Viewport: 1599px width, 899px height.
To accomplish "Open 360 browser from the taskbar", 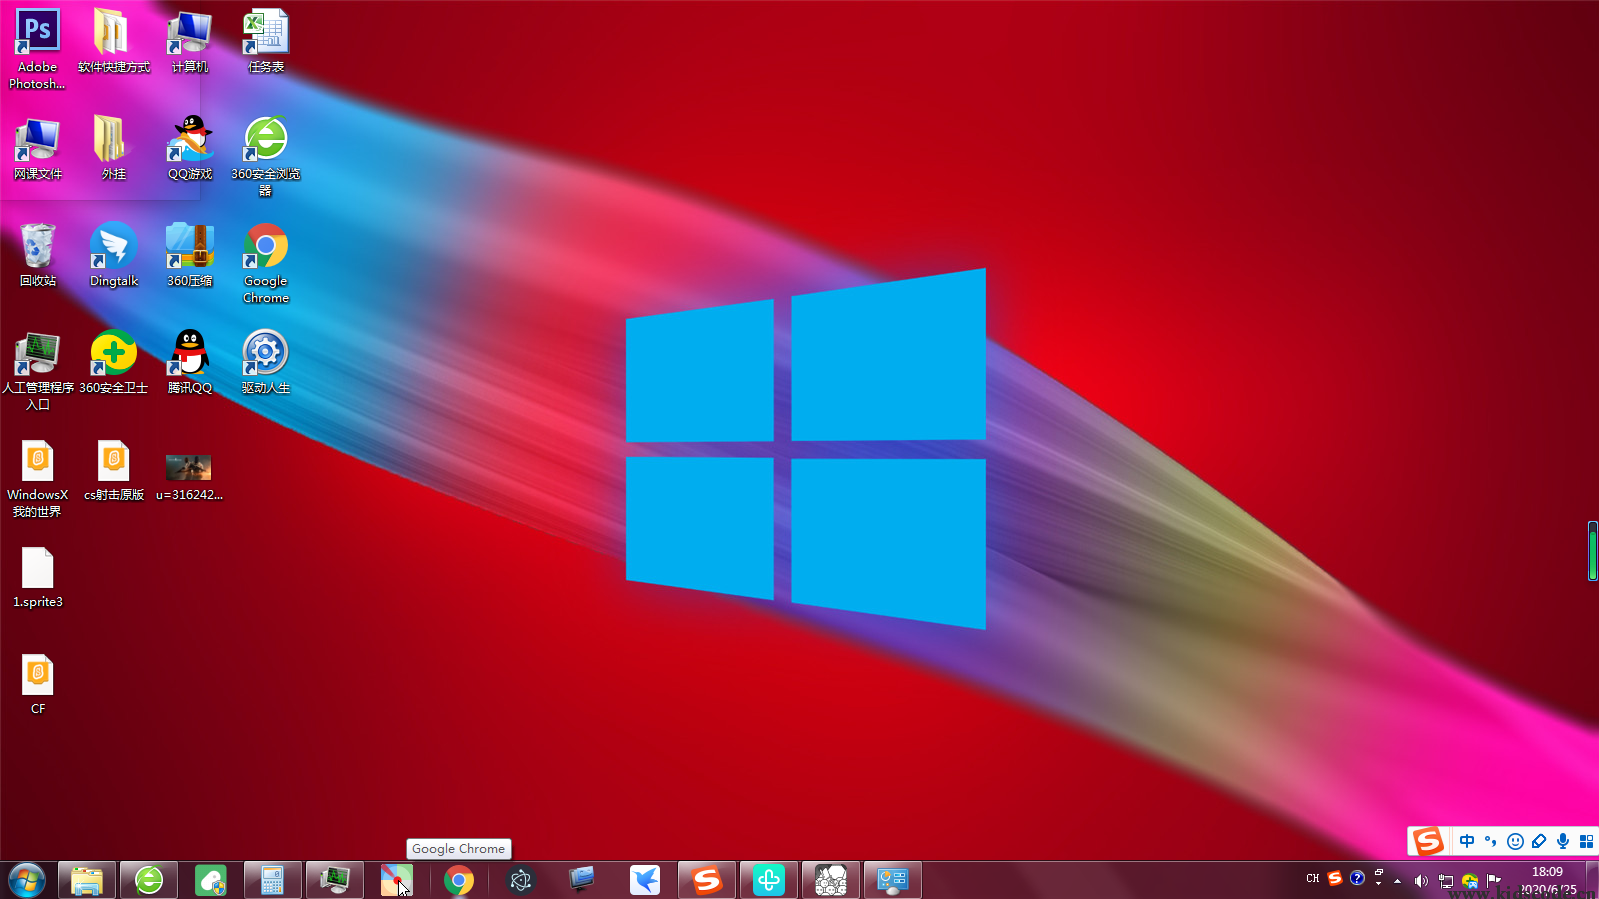I will click(149, 880).
